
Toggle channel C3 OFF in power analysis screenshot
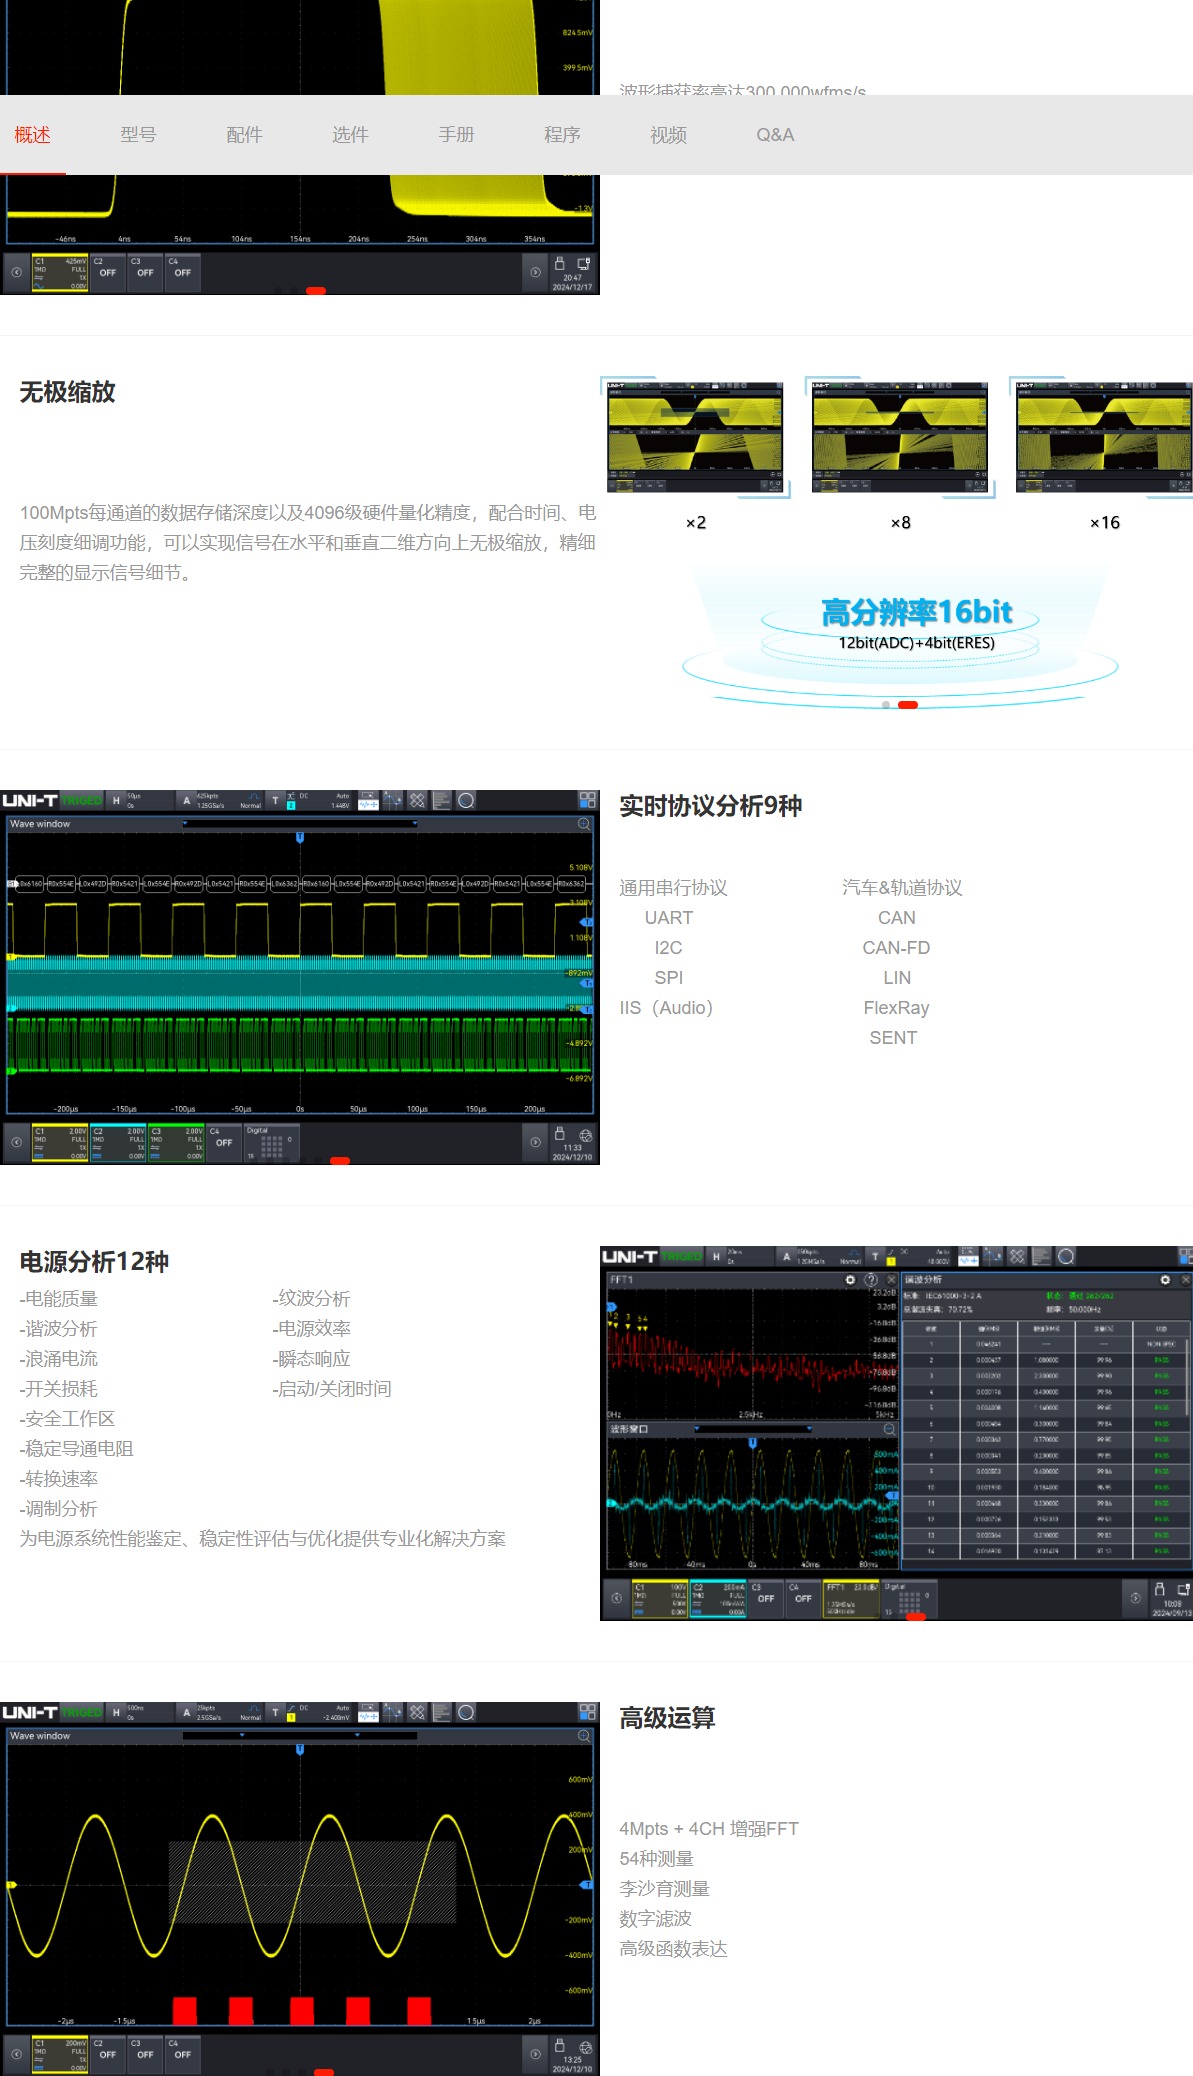[765, 1598]
